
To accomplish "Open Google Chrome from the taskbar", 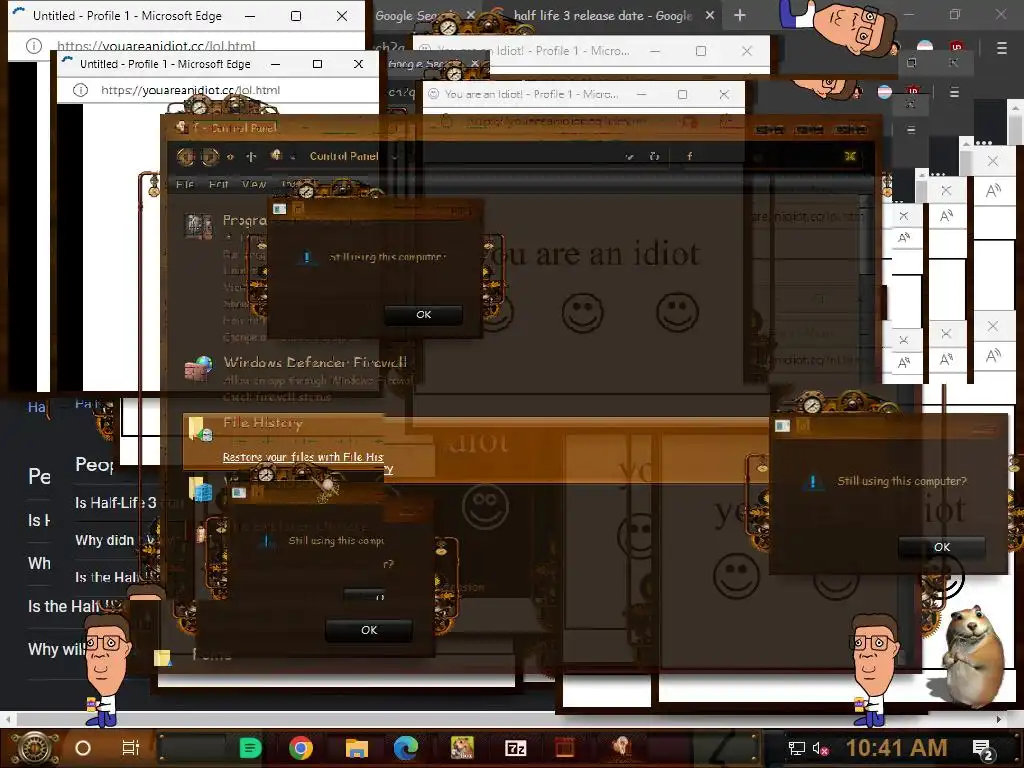I will click(301, 748).
